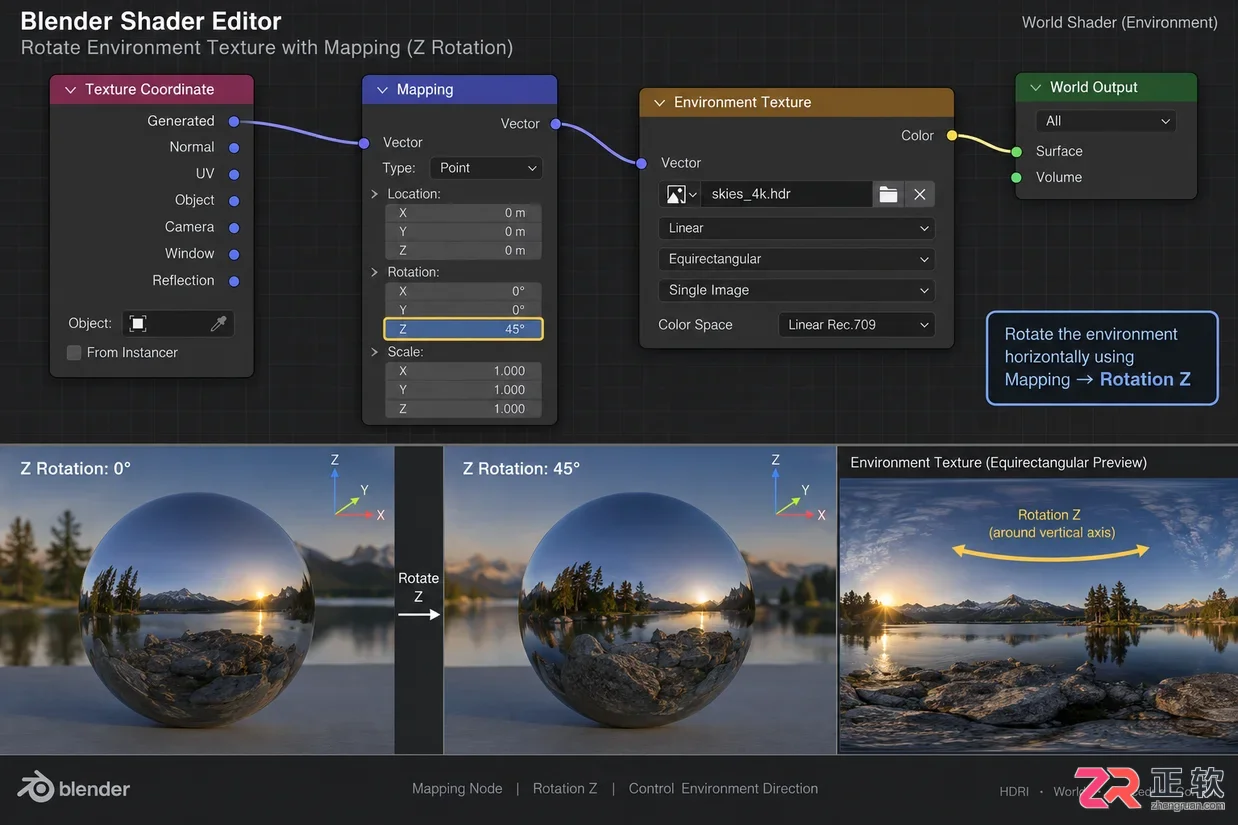This screenshot has width=1238, height=825.
Task: Click the Scale Y value field
Action: point(463,390)
